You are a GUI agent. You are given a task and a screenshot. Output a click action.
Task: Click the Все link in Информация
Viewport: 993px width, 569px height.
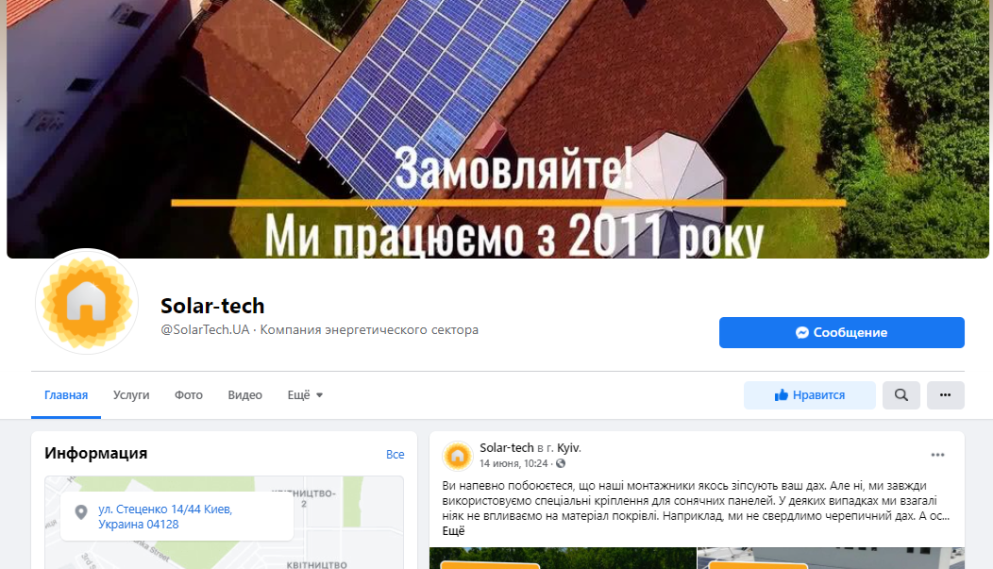[395, 454]
